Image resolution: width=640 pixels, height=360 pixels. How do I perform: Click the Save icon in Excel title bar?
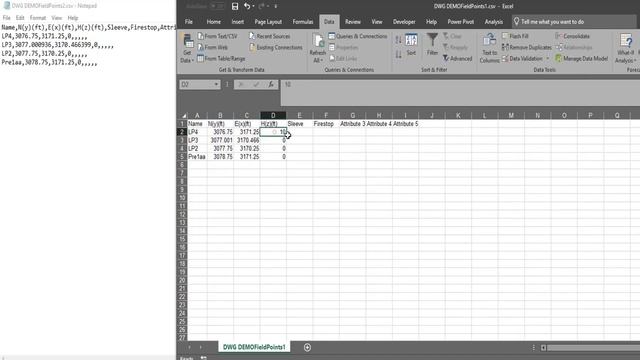pyautogui.click(x=235, y=6)
